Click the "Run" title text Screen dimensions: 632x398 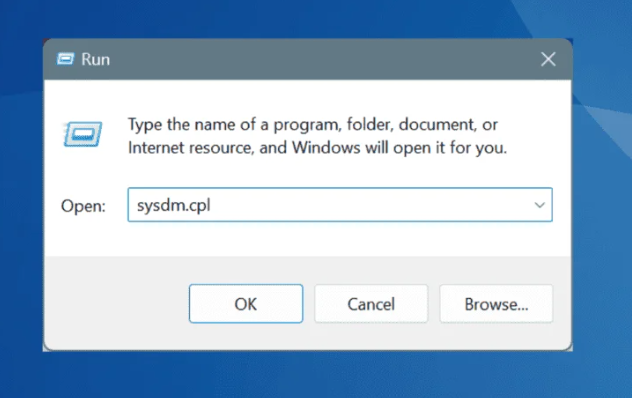coord(96,60)
